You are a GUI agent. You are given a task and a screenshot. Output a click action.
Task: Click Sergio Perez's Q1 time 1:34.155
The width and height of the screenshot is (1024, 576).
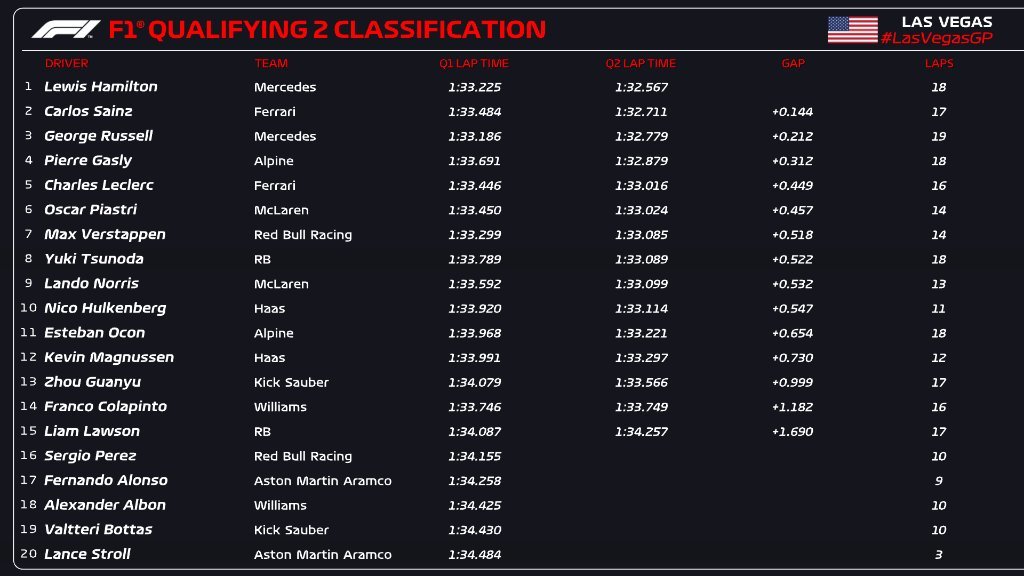[474, 456]
